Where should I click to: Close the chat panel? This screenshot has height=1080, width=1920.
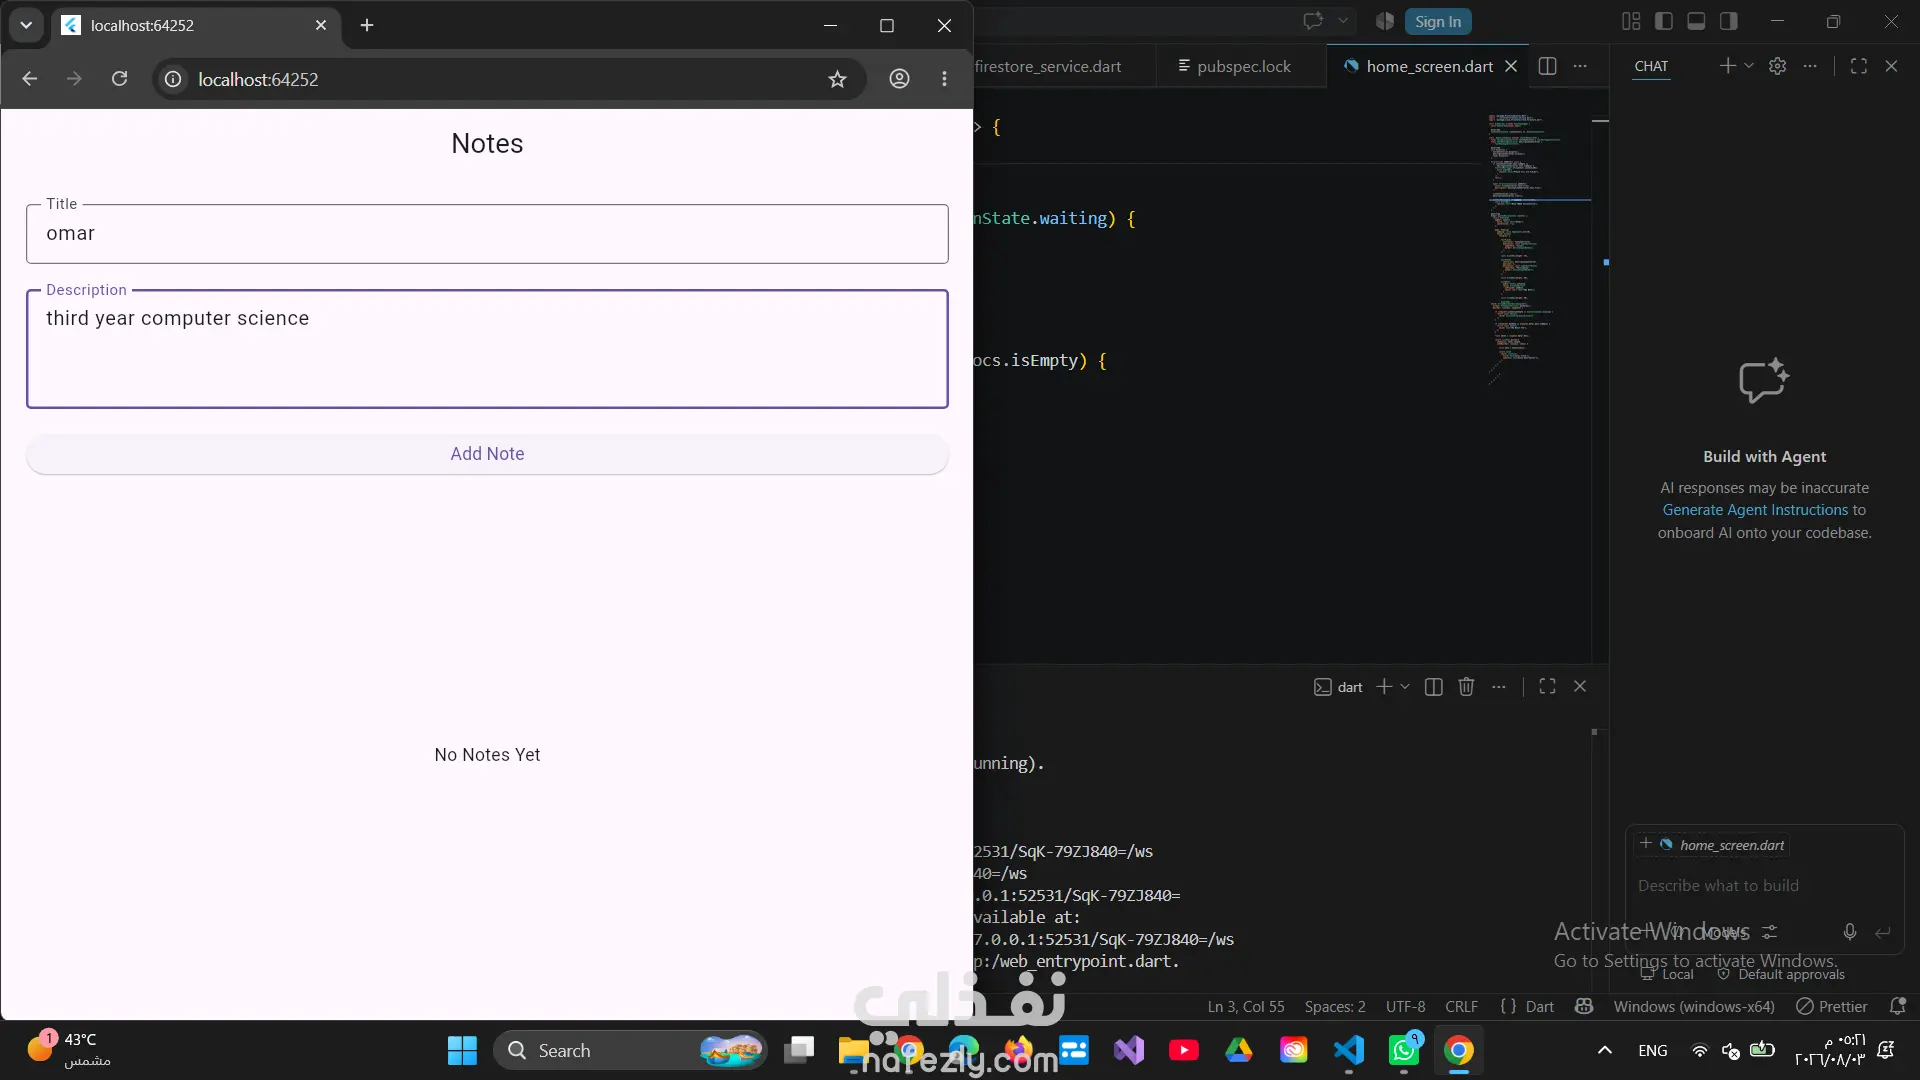pyautogui.click(x=1891, y=66)
